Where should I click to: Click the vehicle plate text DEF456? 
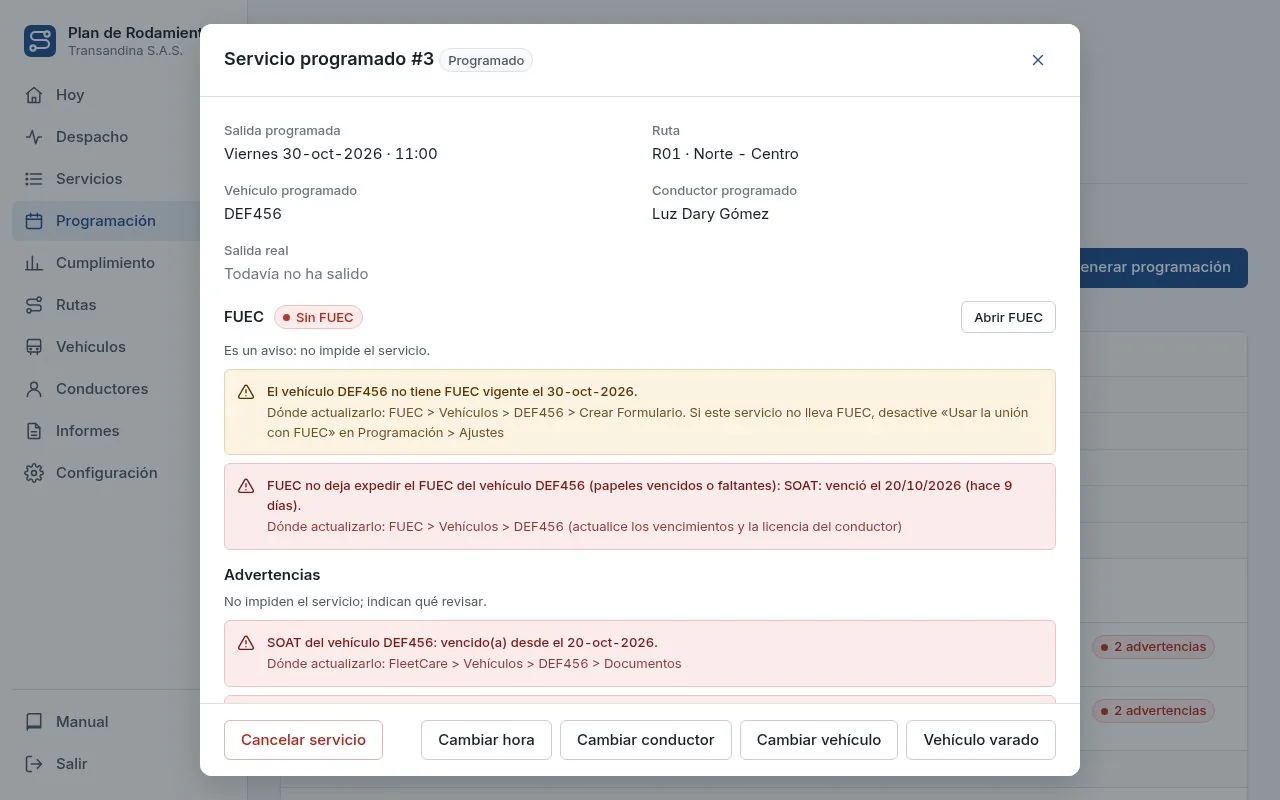253,214
